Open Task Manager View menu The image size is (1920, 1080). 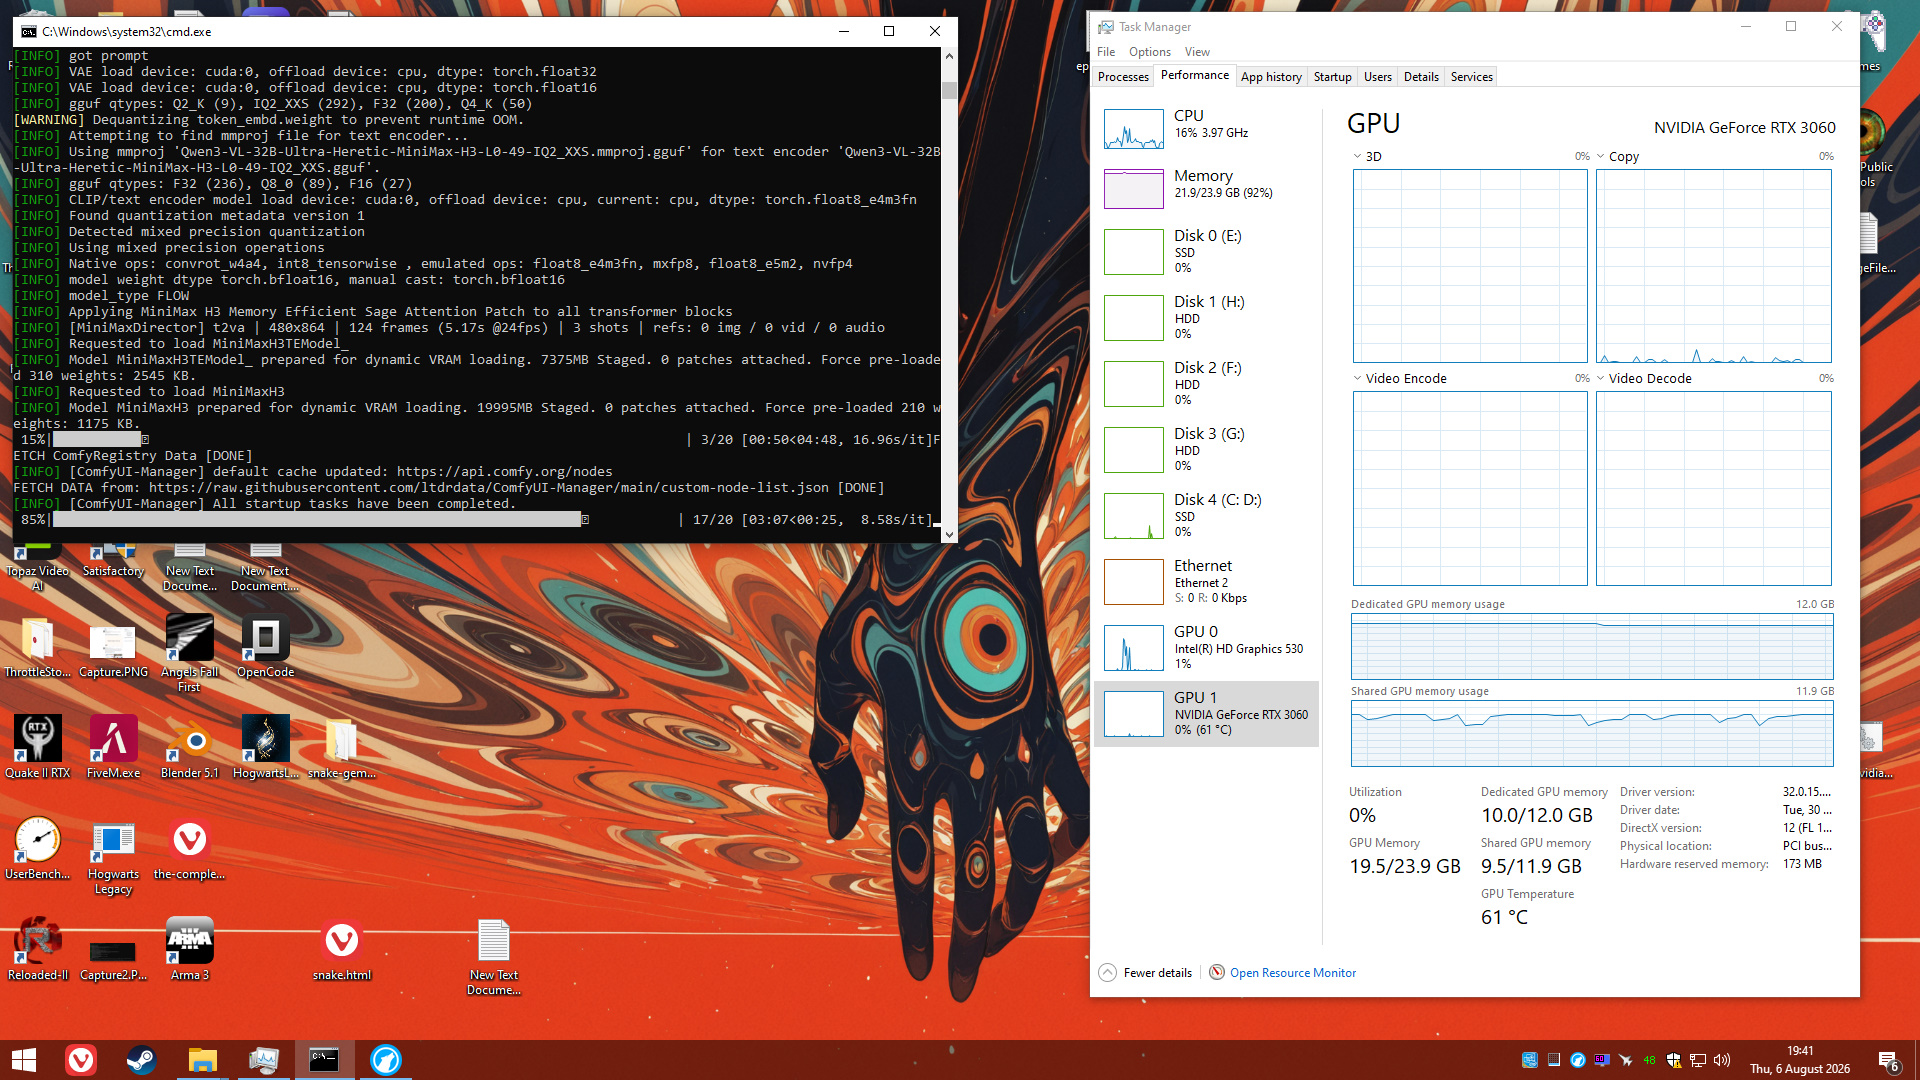pyautogui.click(x=1197, y=52)
